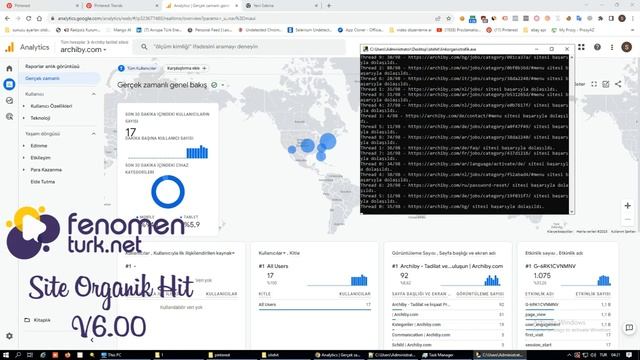Collapse the Yaşam döngüsü section
The width and height of the screenshot is (640, 360).
point(93,134)
